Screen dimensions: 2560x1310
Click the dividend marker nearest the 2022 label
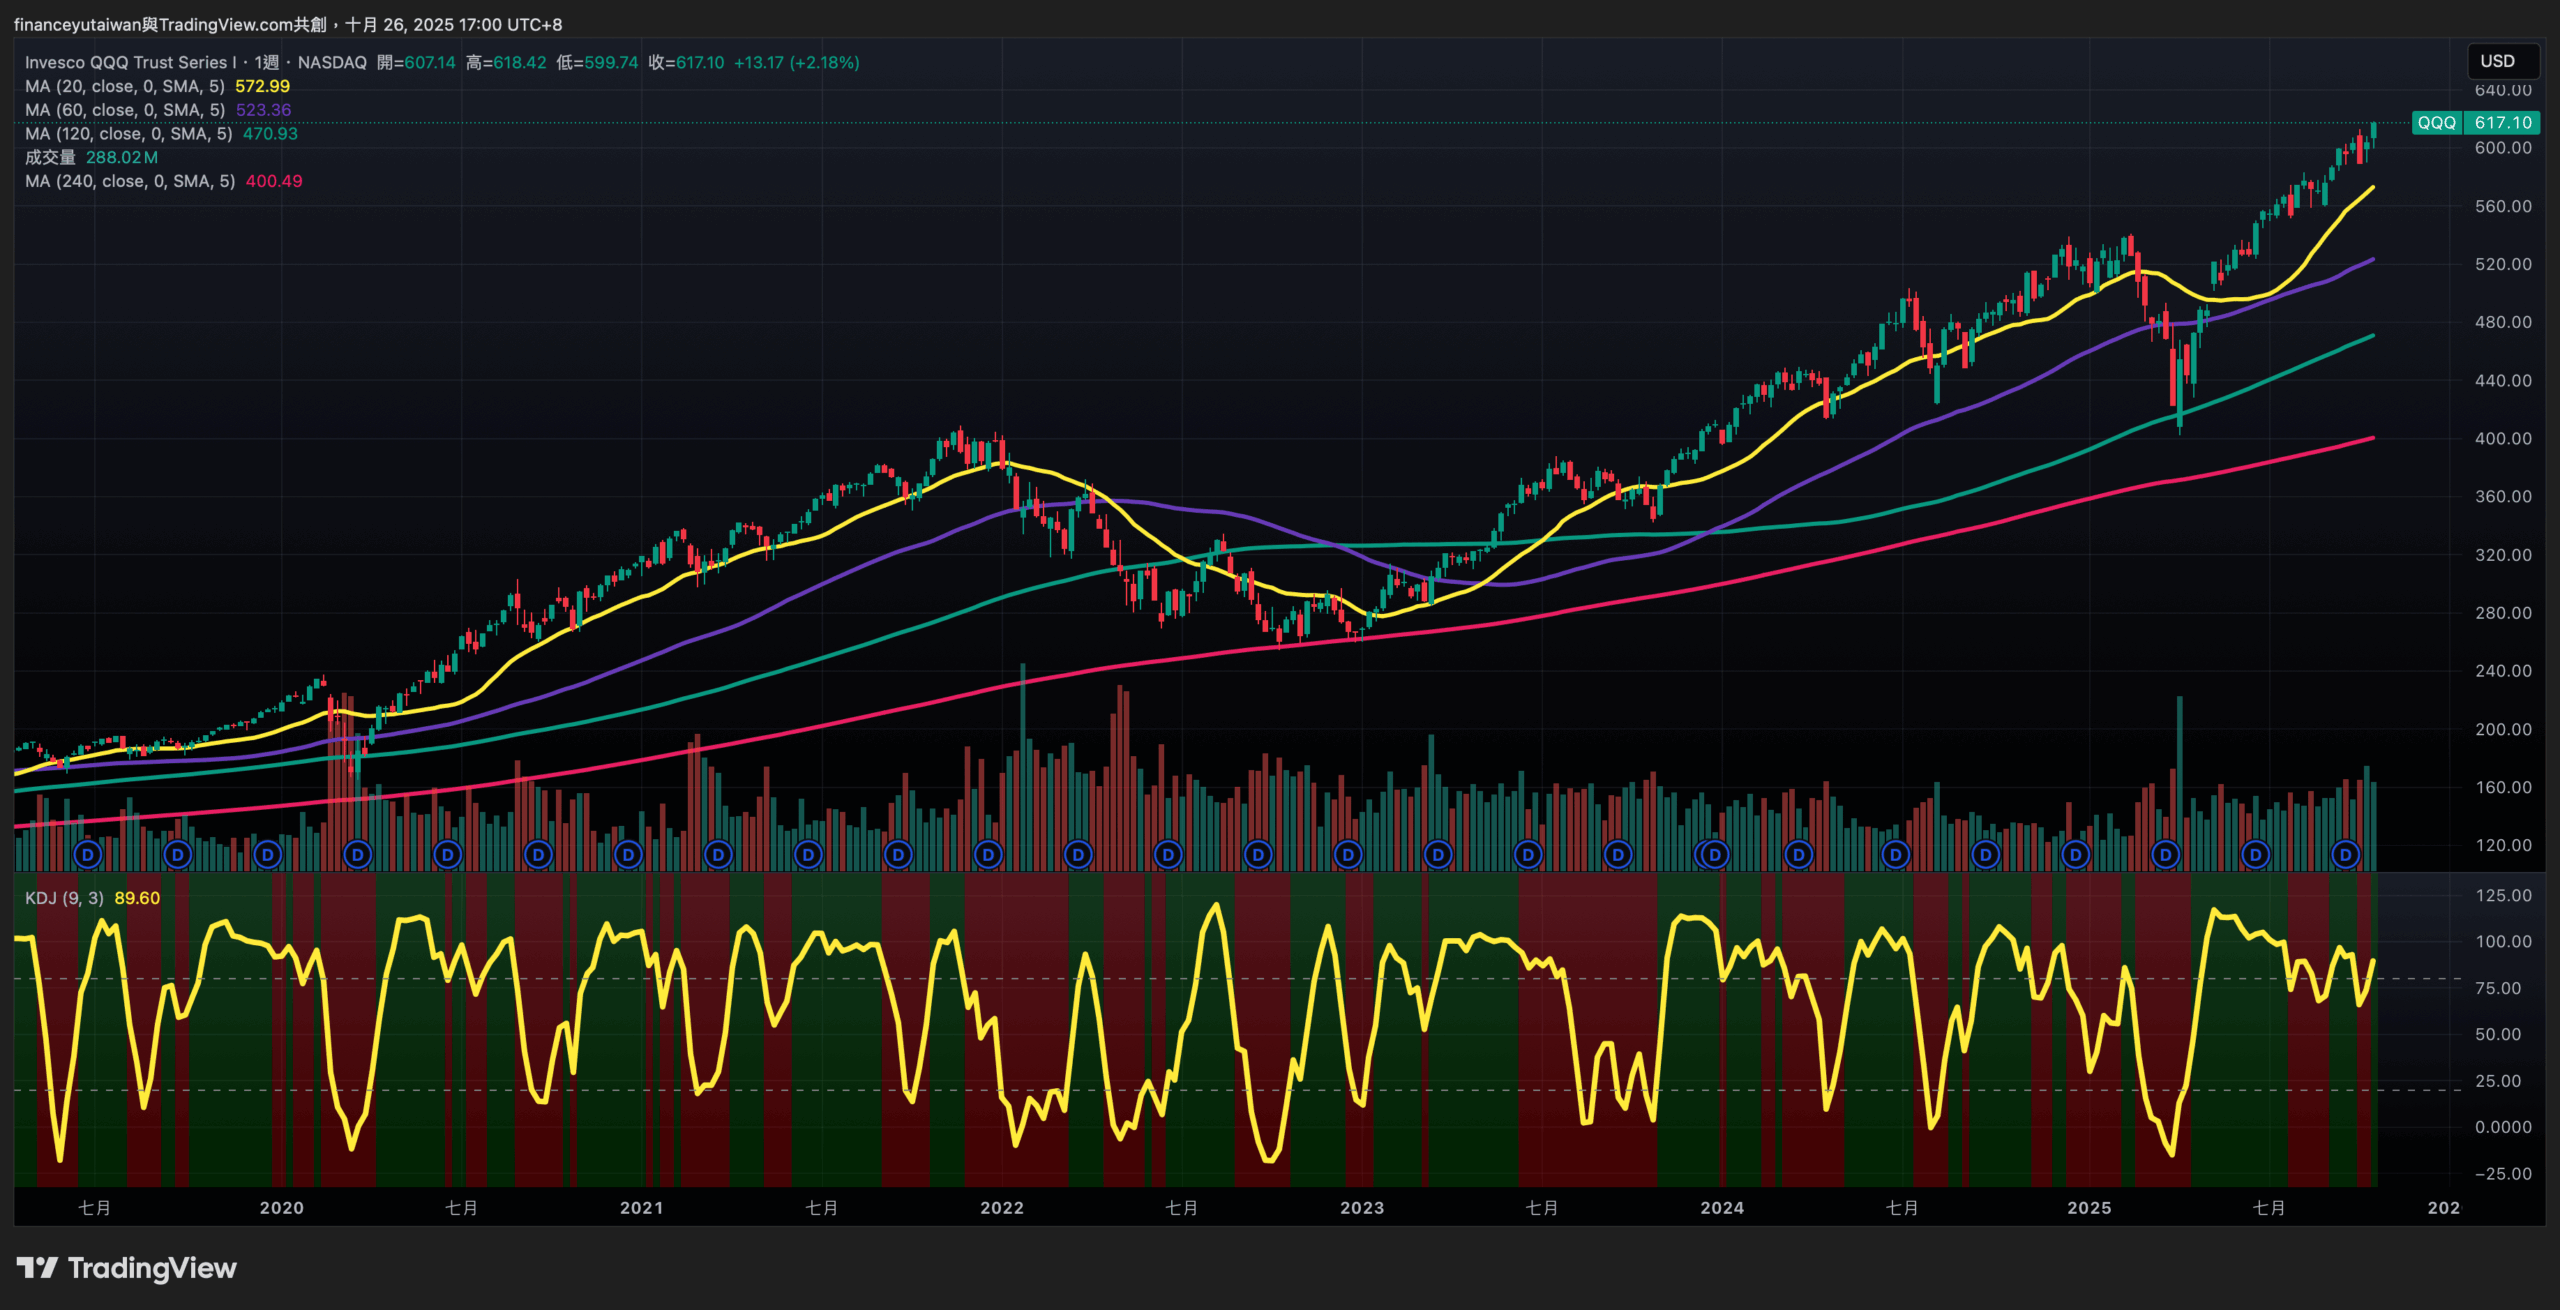[988, 855]
